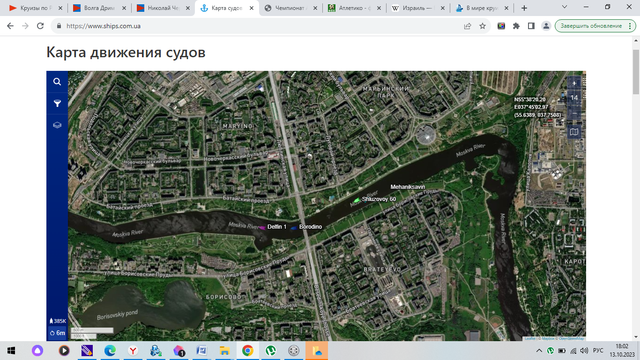Click the Leaflet attribution link
The height and width of the screenshot is (360, 640).
(530, 338)
